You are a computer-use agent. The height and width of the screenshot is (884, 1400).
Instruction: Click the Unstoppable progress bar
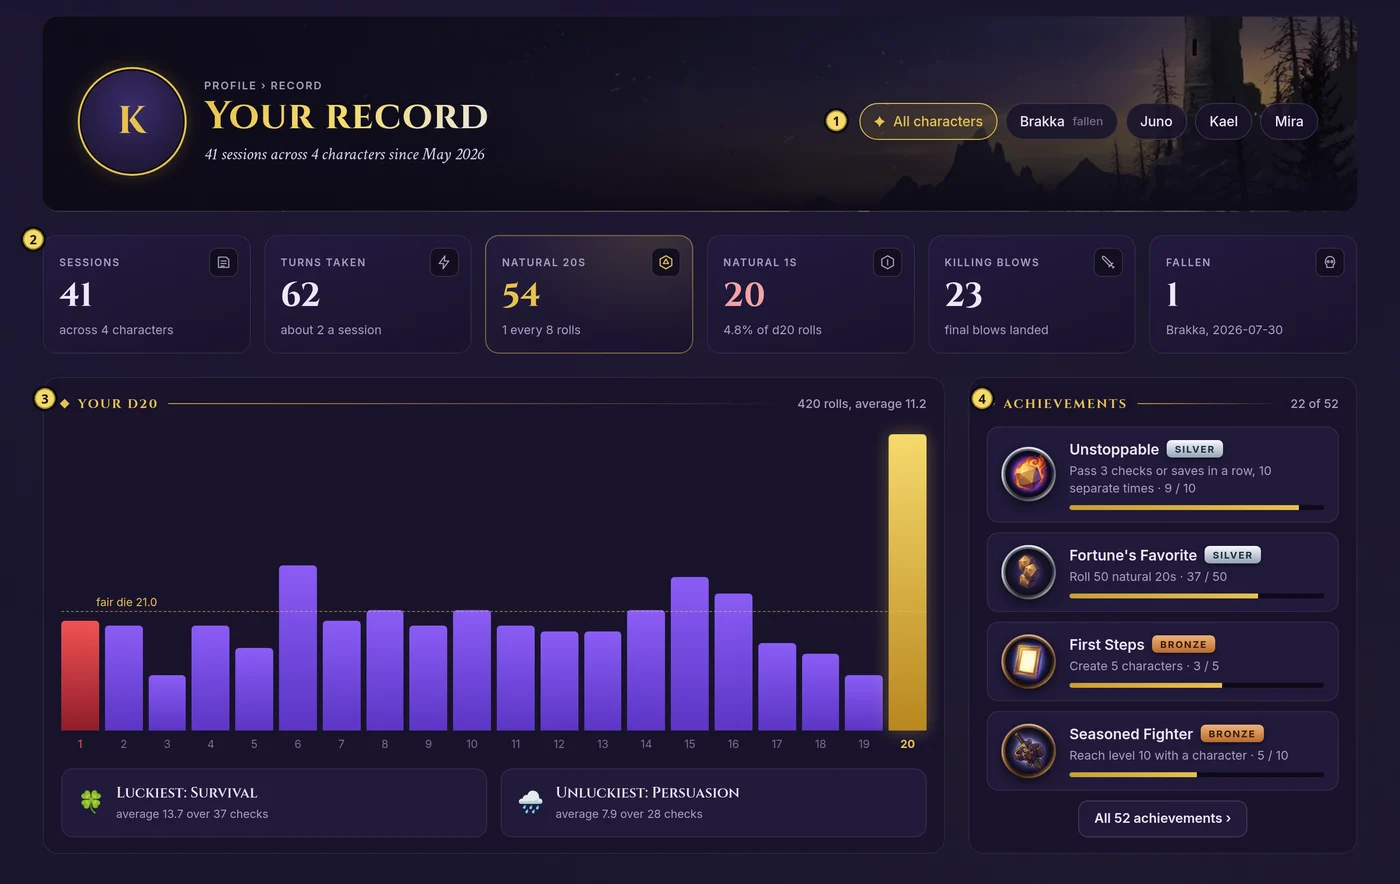[1196, 508]
